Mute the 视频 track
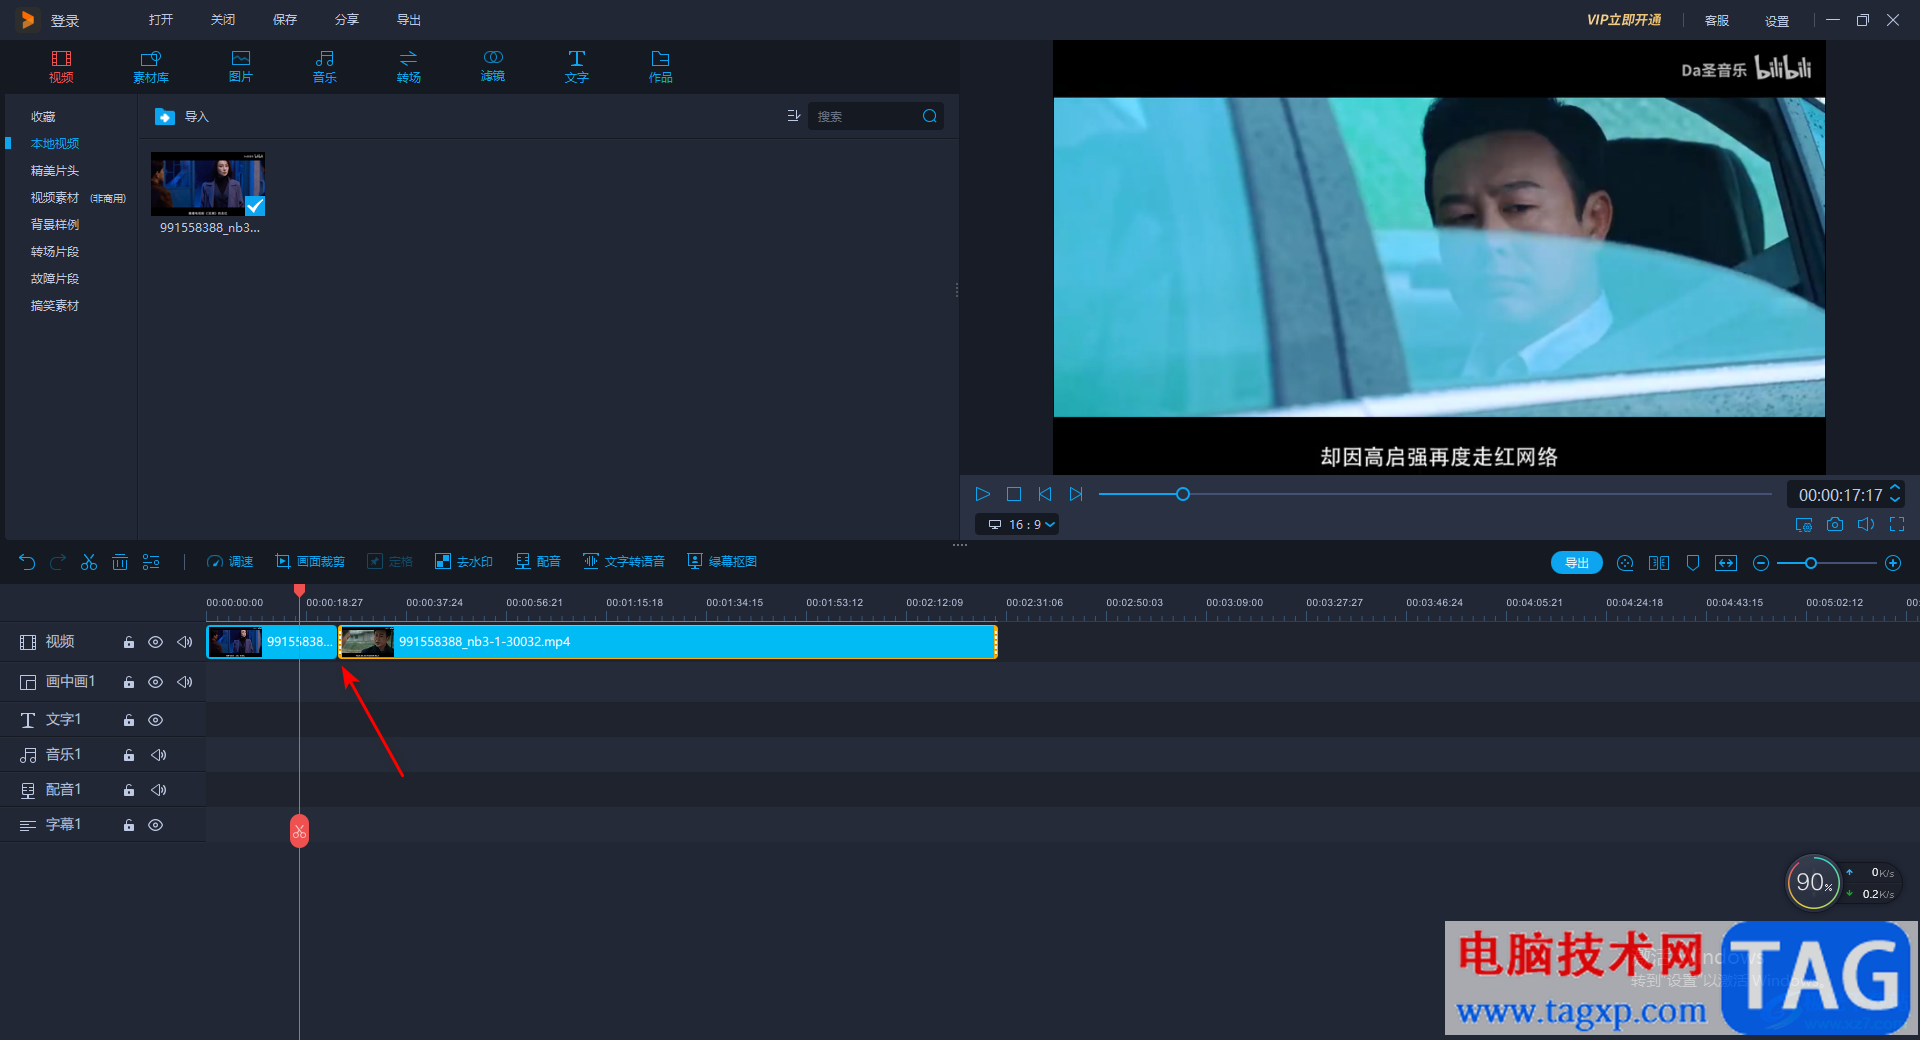The width and height of the screenshot is (1920, 1040). pyautogui.click(x=185, y=642)
